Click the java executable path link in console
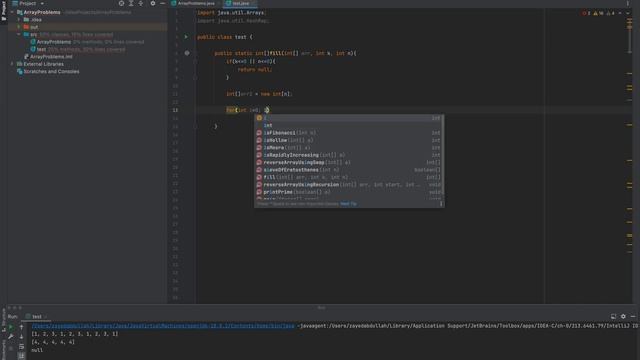This screenshot has width=640, height=360. pos(163,326)
